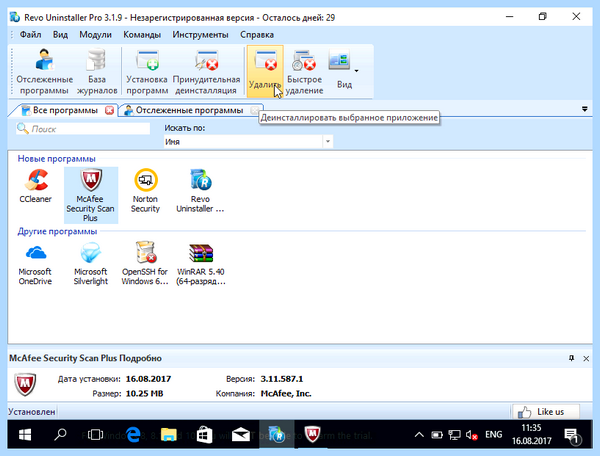This screenshot has height=456, width=600.
Task: Click install date value 16.08.2017
Action: (148, 379)
